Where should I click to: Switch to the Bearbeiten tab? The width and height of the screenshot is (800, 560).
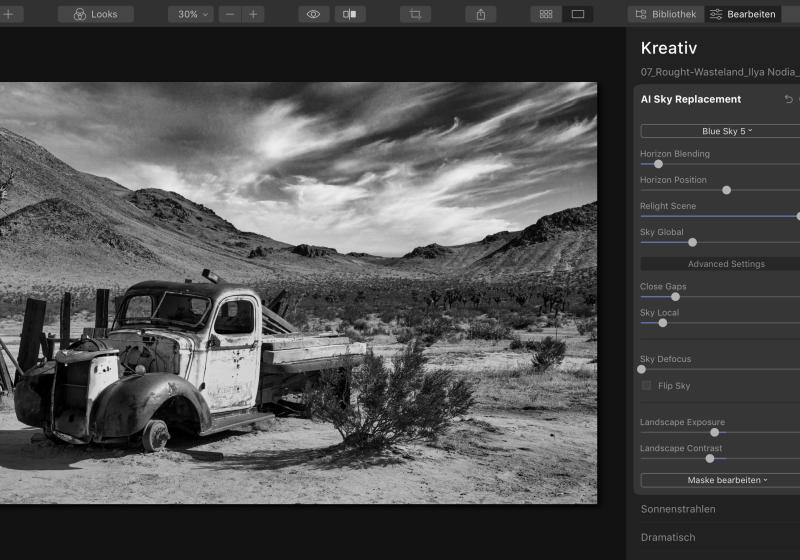tap(743, 14)
